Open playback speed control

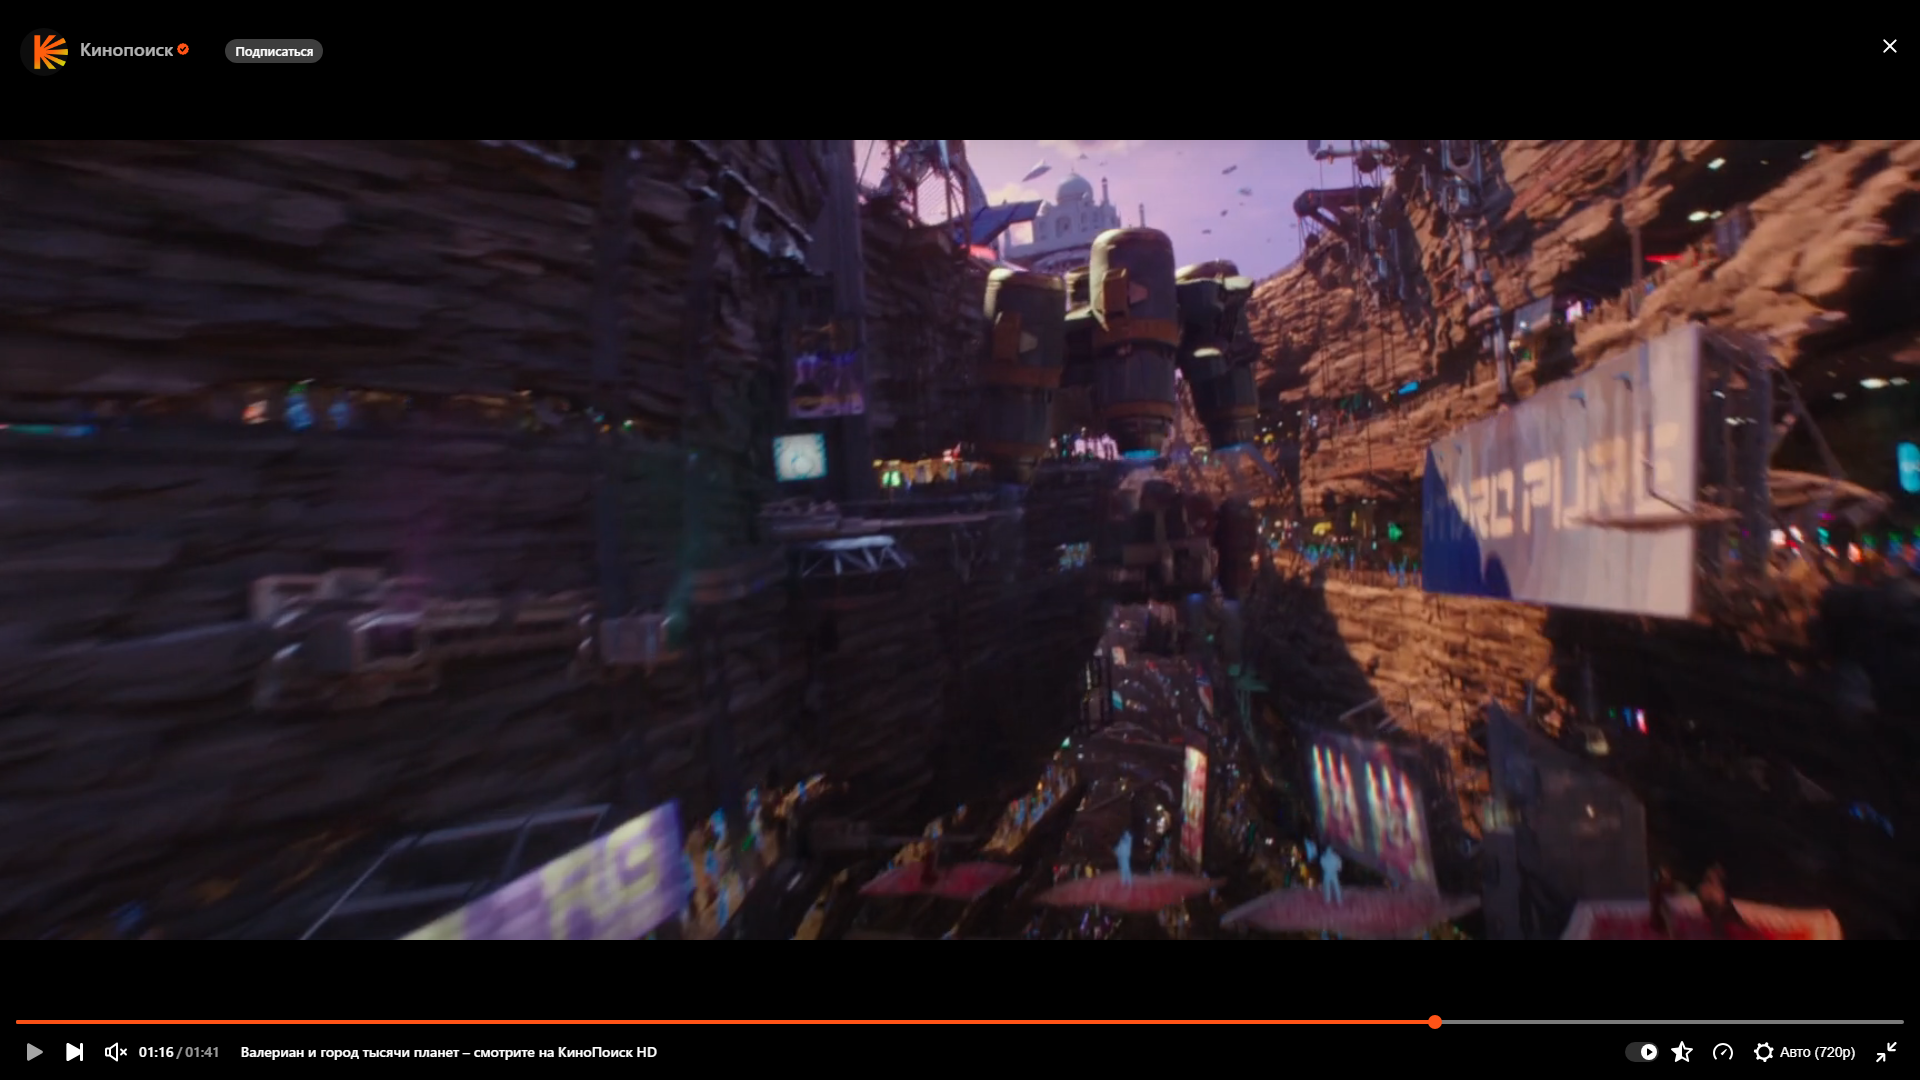coord(1722,1052)
